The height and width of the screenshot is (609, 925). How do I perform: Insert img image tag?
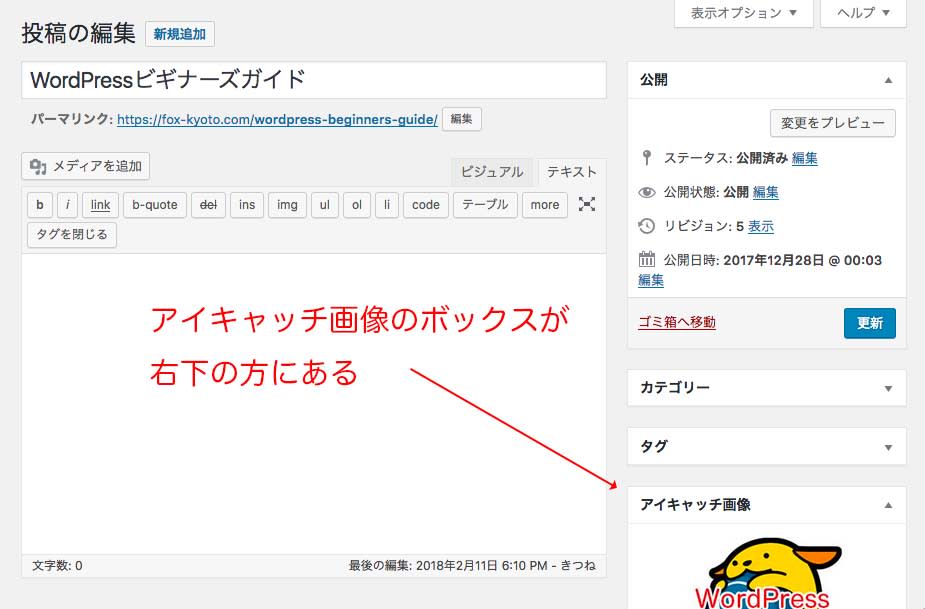tap(287, 205)
